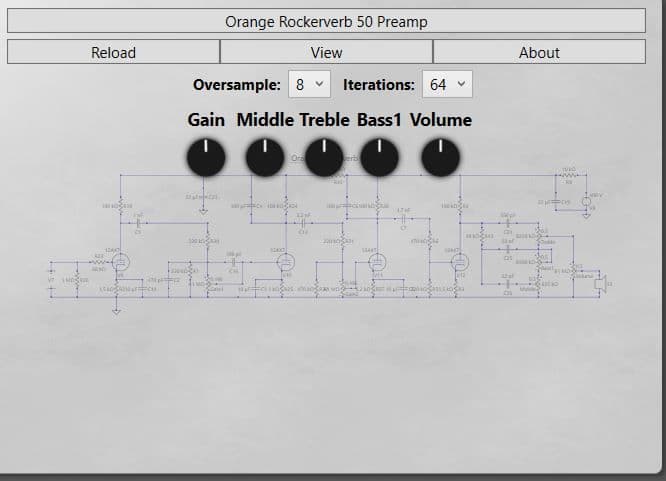Click the 10 kΩ resistor at schematic top right
Image resolution: width=666 pixels, height=481 pixels.
(568, 176)
